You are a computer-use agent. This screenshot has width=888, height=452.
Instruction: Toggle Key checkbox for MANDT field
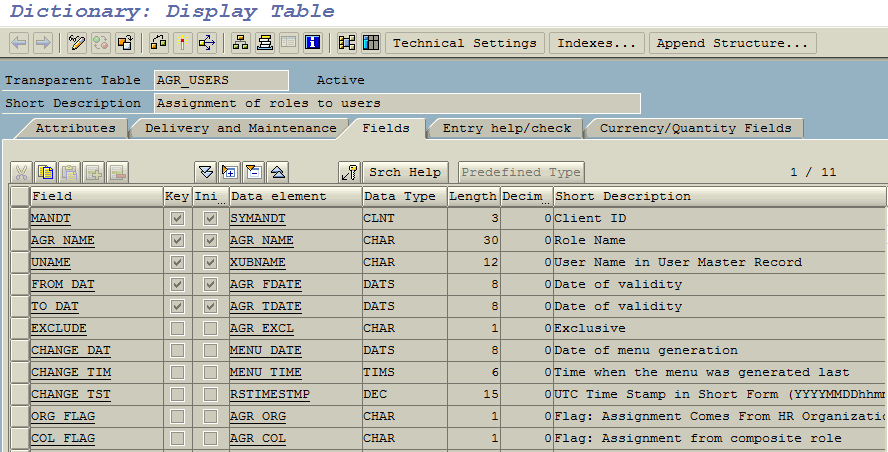click(177, 218)
